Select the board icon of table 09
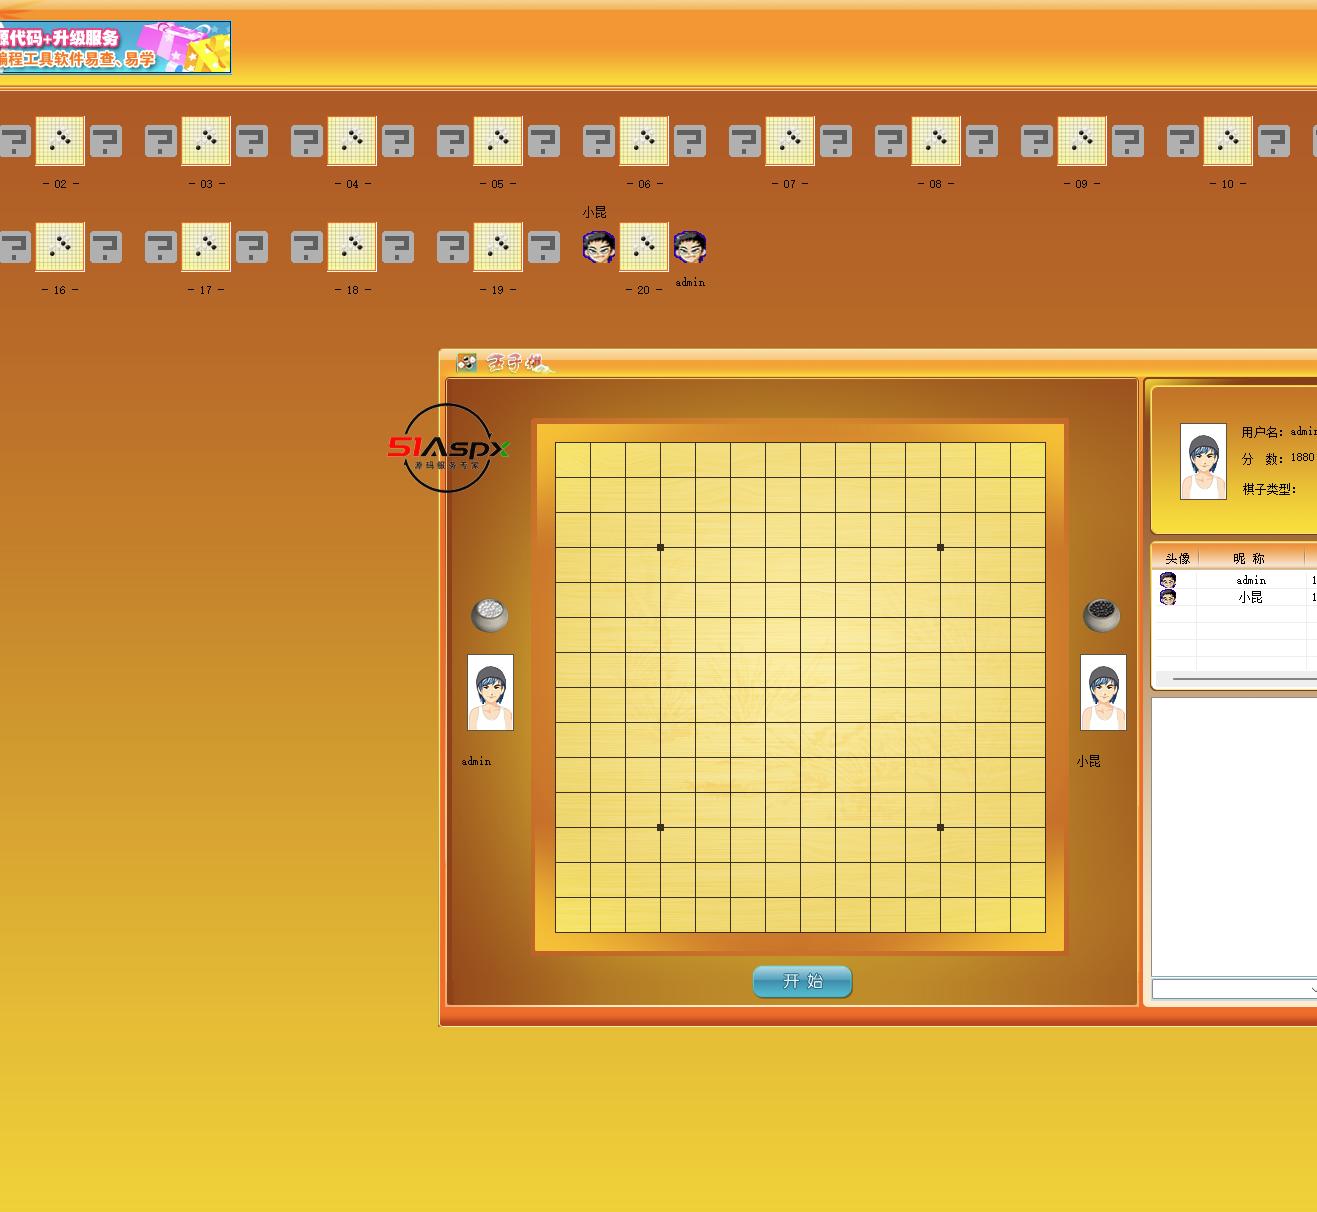 point(1082,141)
